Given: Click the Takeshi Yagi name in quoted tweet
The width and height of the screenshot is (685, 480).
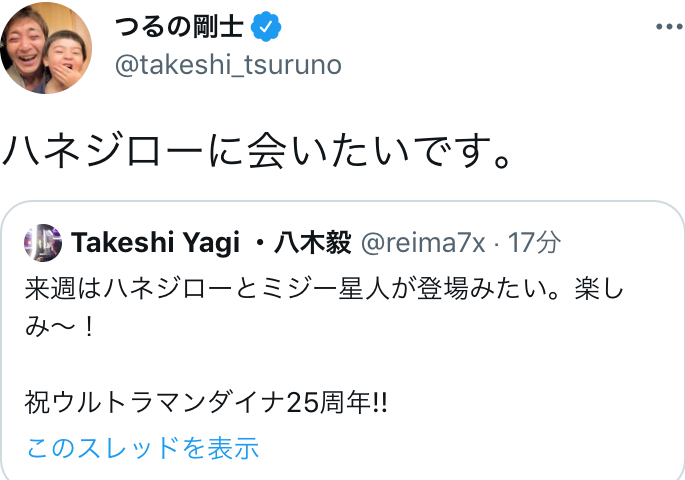Looking at the screenshot, I should tap(153, 243).
